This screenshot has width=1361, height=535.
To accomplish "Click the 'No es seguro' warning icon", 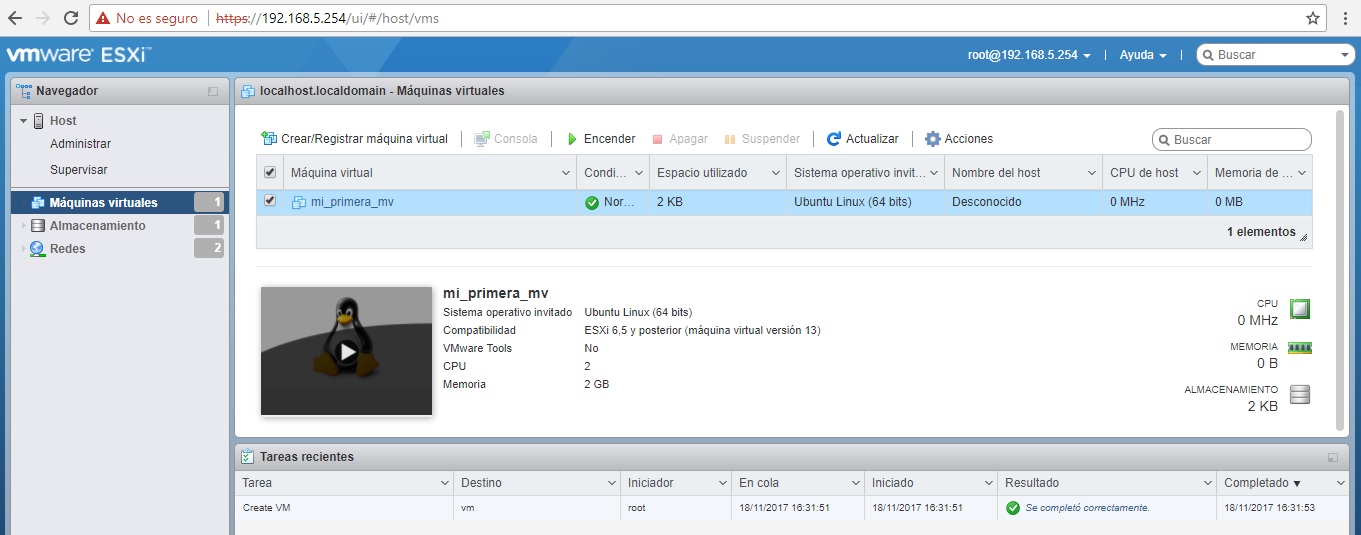I will click(103, 18).
